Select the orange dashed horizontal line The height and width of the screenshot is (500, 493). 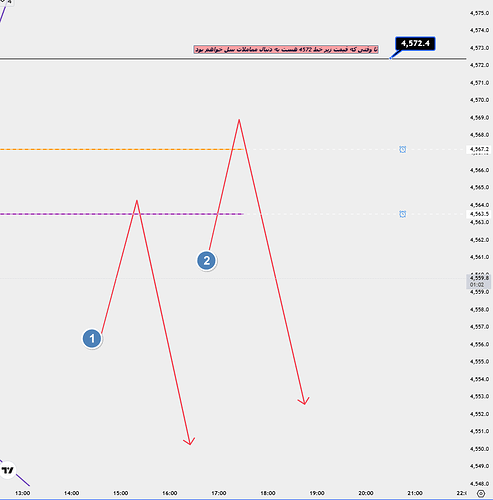point(121,149)
